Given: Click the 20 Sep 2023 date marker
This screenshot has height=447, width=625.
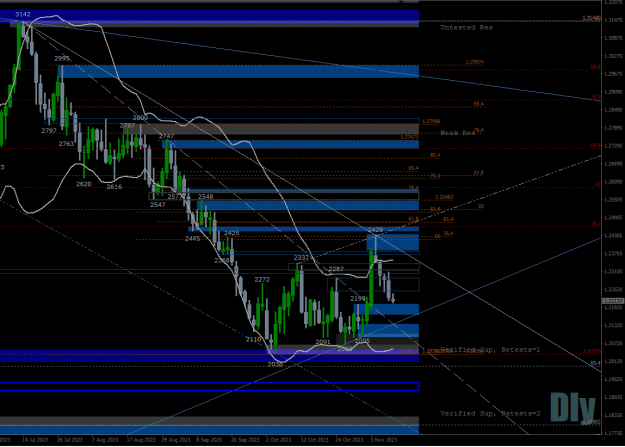Looking at the screenshot, I should click(x=245, y=440).
